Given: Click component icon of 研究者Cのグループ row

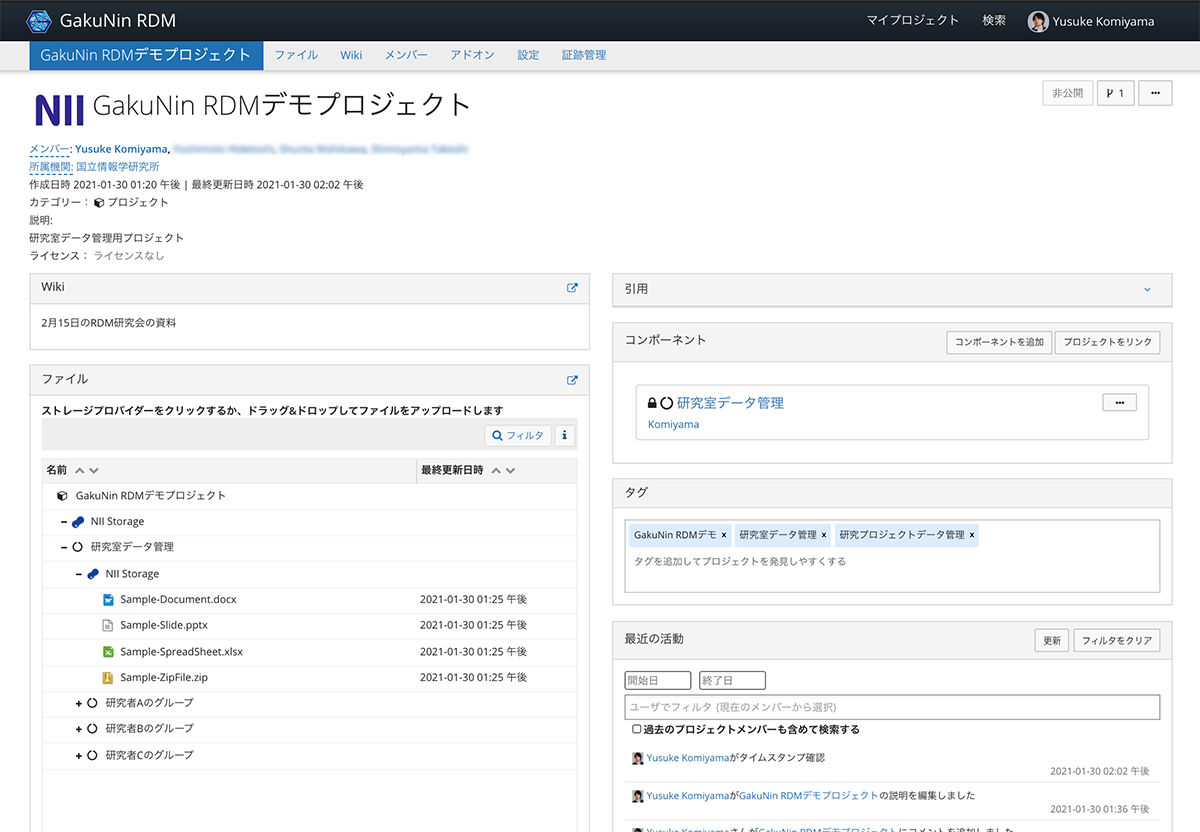Looking at the screenshot, I should pyautogui.click(x=92, y=755).
